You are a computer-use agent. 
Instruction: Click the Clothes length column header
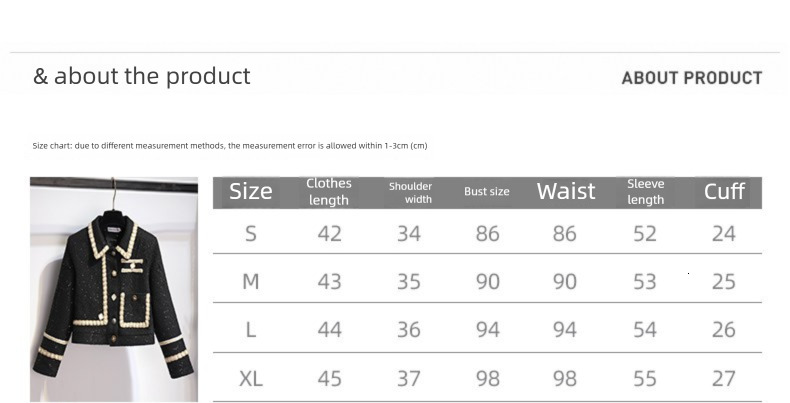point(329,192)
